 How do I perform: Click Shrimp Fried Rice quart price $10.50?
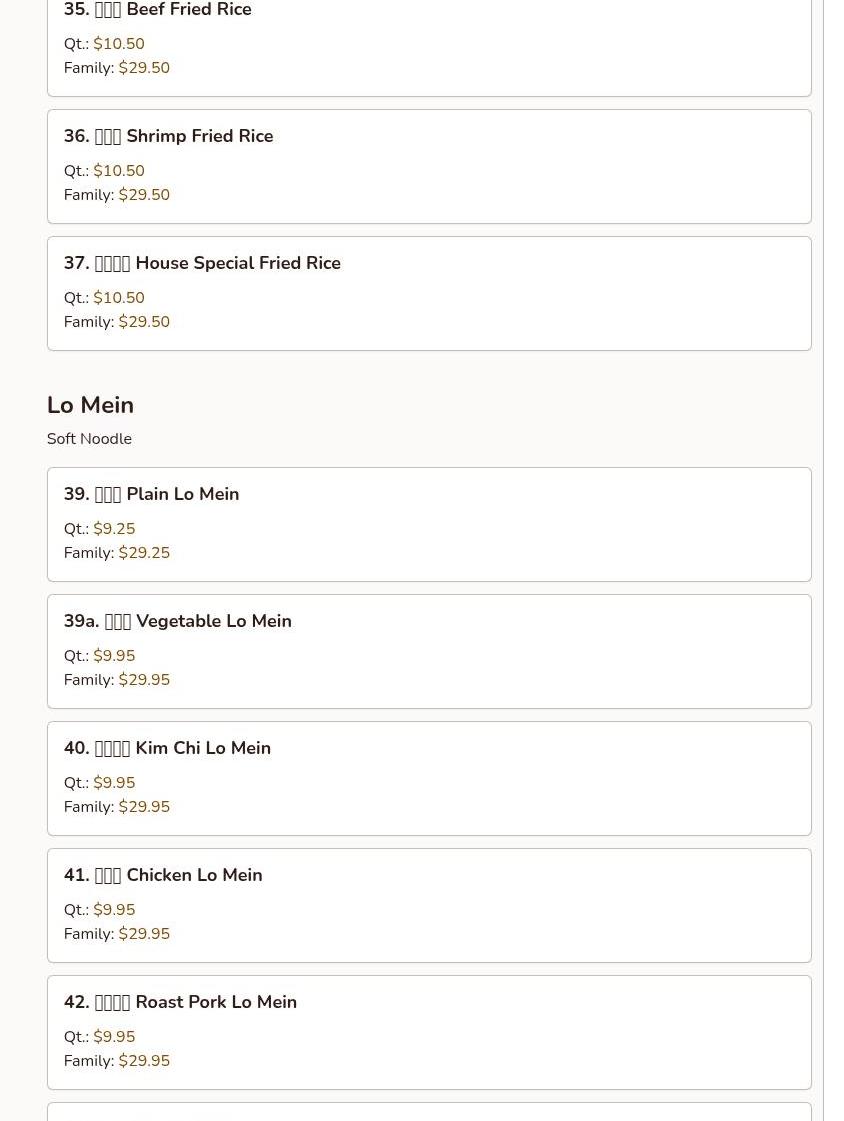119,171
